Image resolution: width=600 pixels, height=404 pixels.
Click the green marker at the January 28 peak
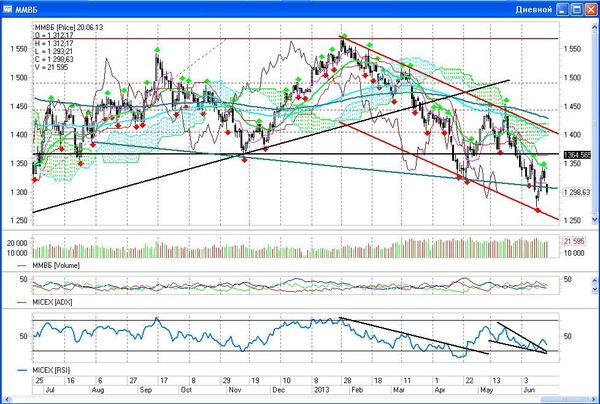tap(344, 36)
